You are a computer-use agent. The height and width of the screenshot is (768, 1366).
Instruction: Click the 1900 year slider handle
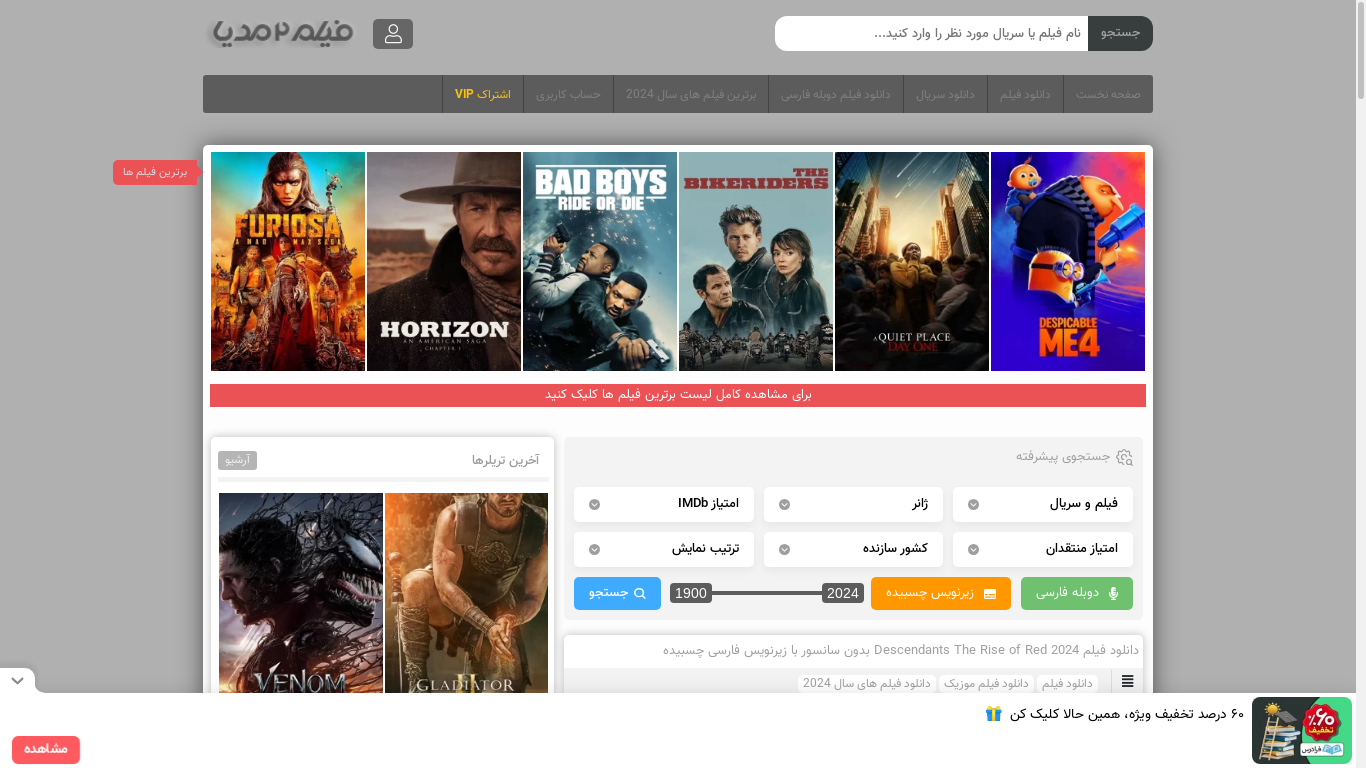pos(691,593)
